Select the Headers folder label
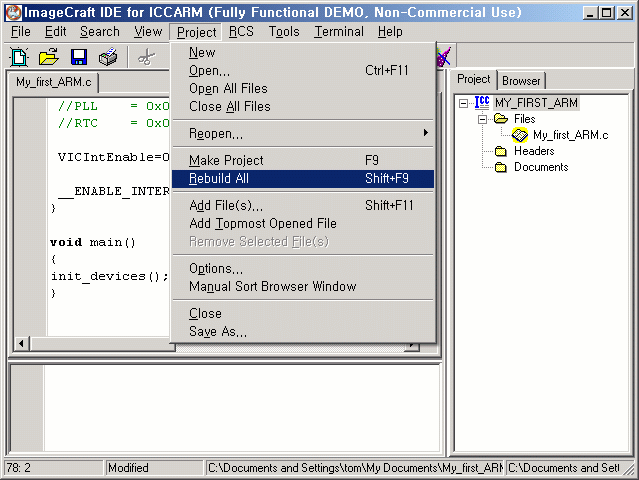This screenshot has height=480, width=639. click(x=534, y=151)
